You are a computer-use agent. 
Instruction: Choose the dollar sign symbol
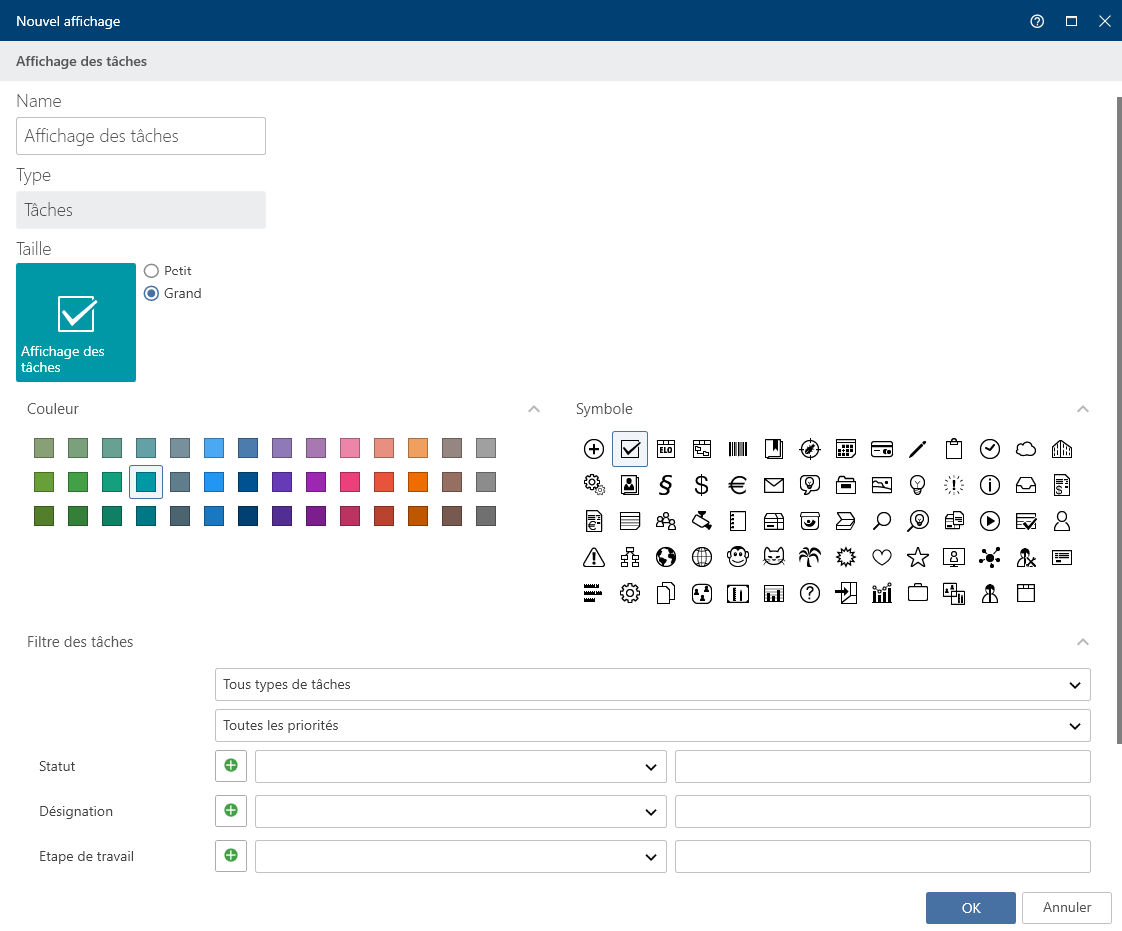coord(701,486)
